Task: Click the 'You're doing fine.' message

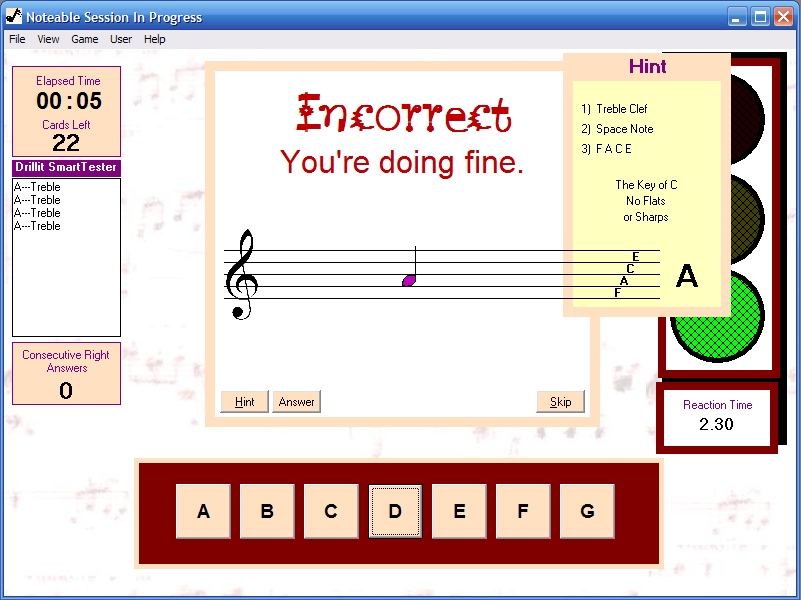Action: tap(402, 162)
